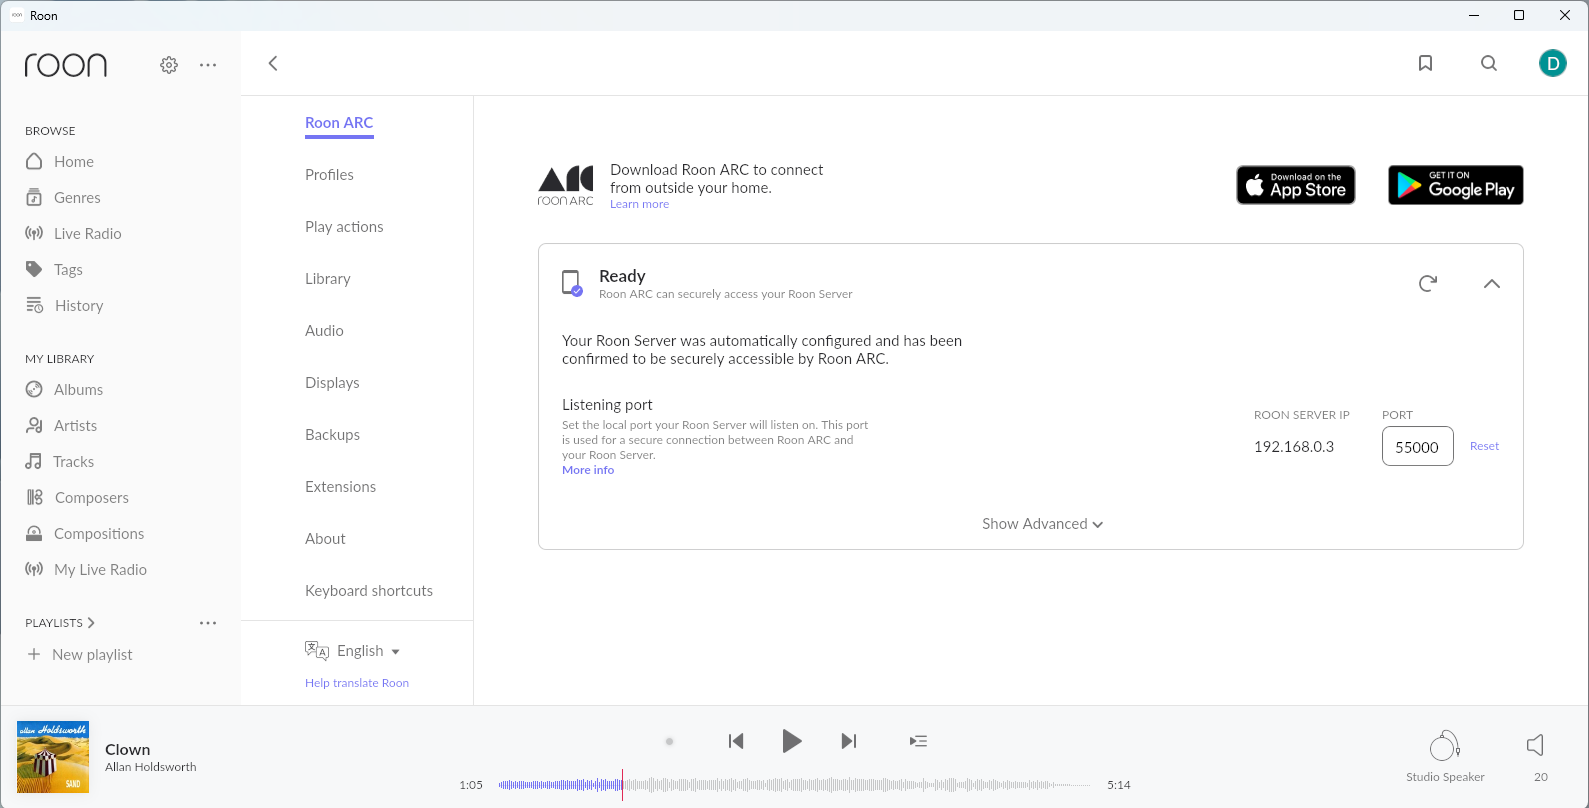
Task: Click the Roon logo
Action: (66, 65)
